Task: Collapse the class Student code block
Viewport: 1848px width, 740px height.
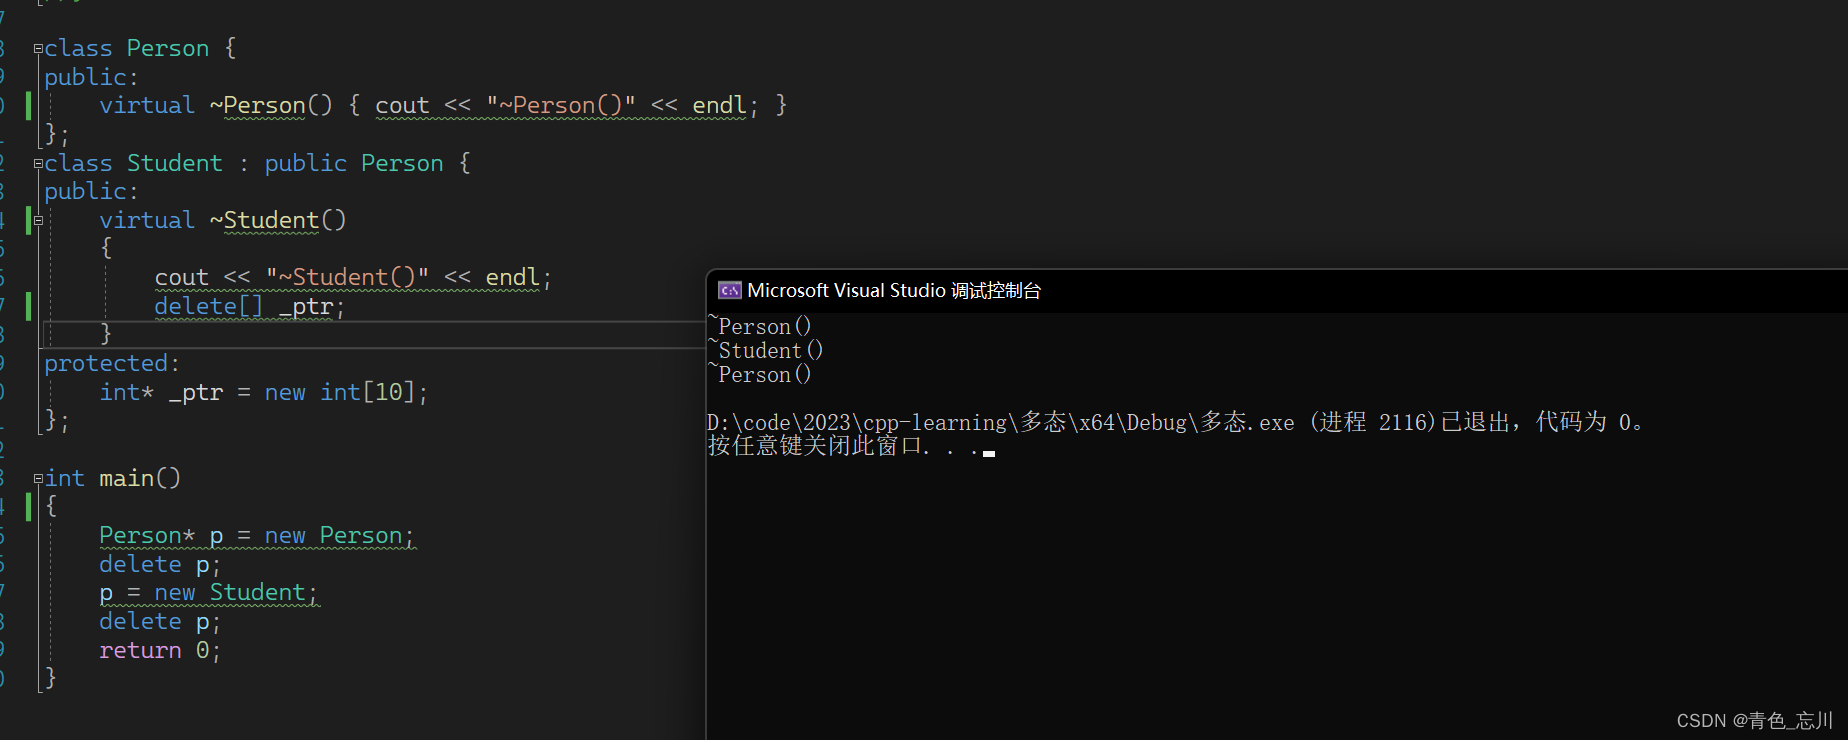Action: pos(38,163)
